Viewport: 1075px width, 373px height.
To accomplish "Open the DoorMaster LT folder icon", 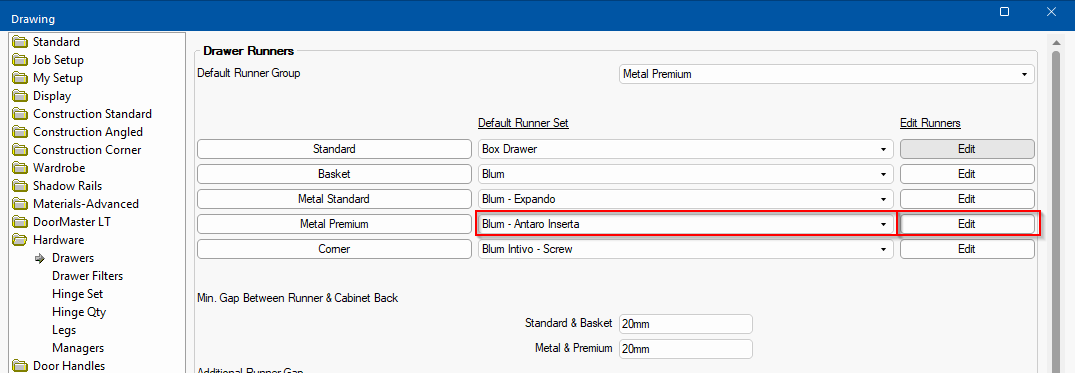I will pyautogui.click(x=21, y=222).
